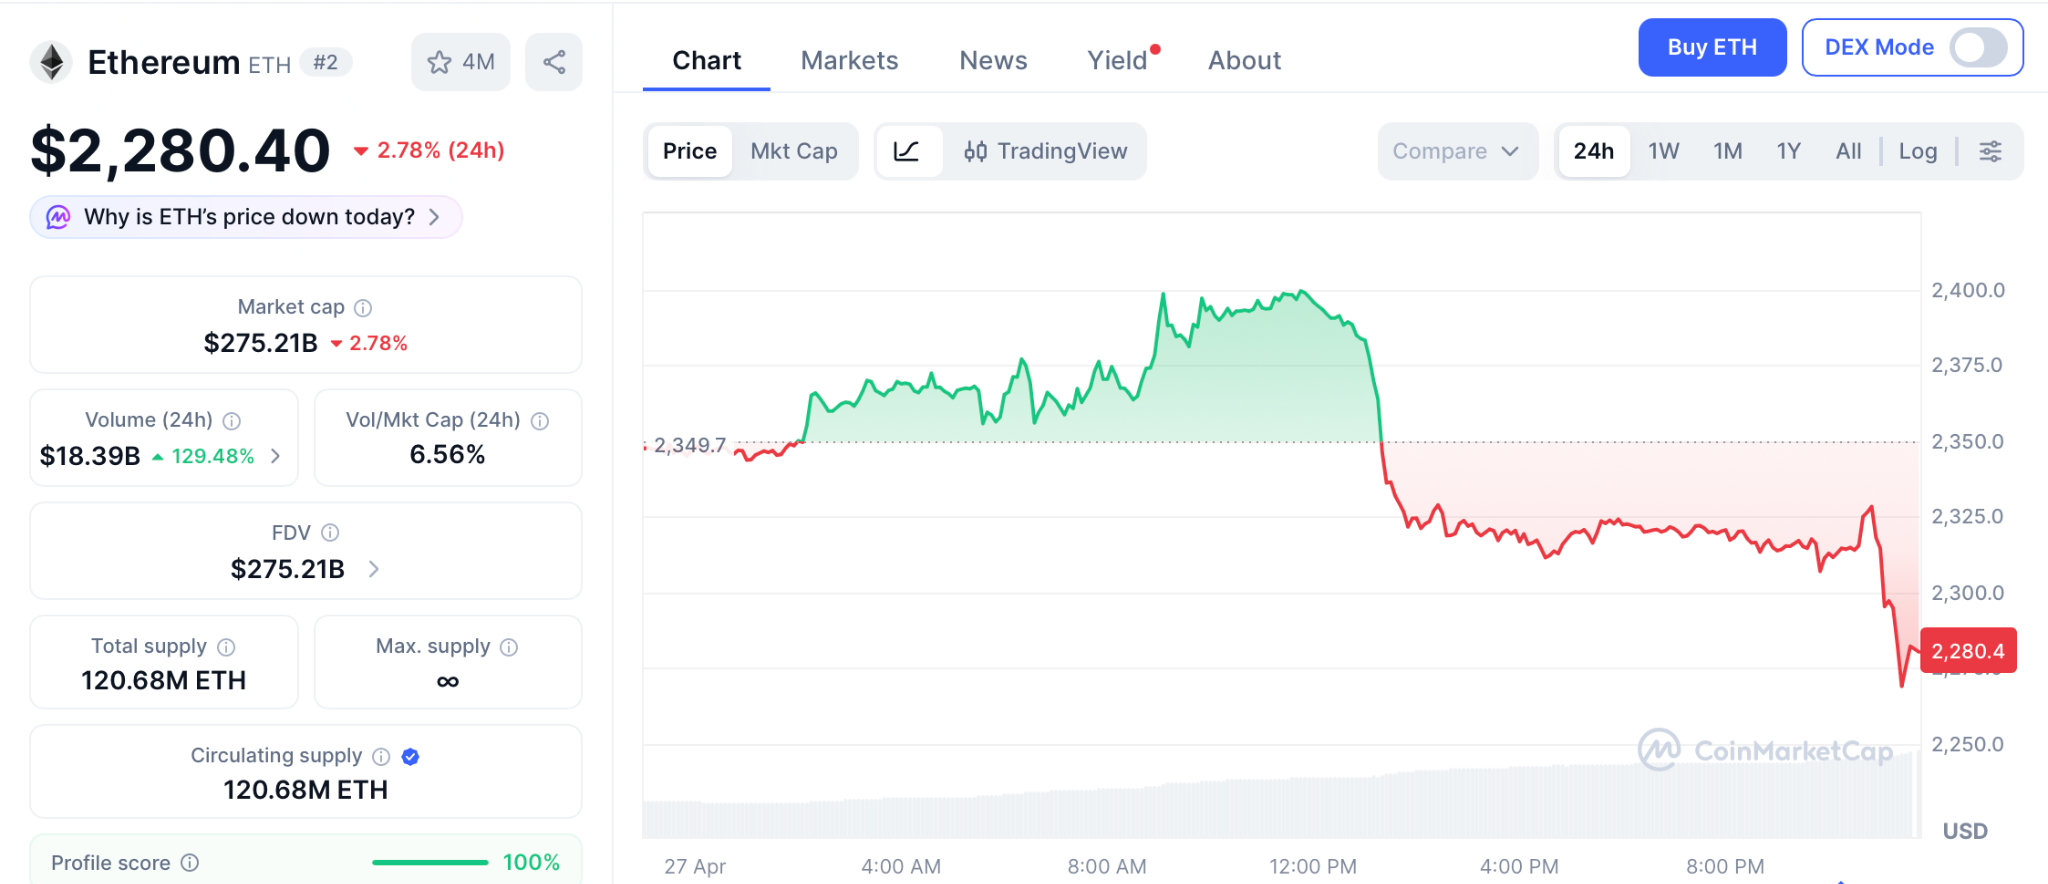This screenshot has width=2048, height=884.
Task: Click the FDV info icon
Action: [330, 533]
